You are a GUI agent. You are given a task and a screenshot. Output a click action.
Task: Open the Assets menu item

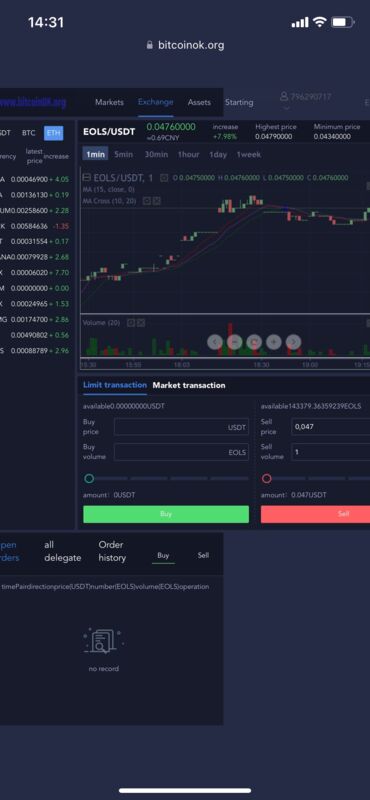[199, 102]
